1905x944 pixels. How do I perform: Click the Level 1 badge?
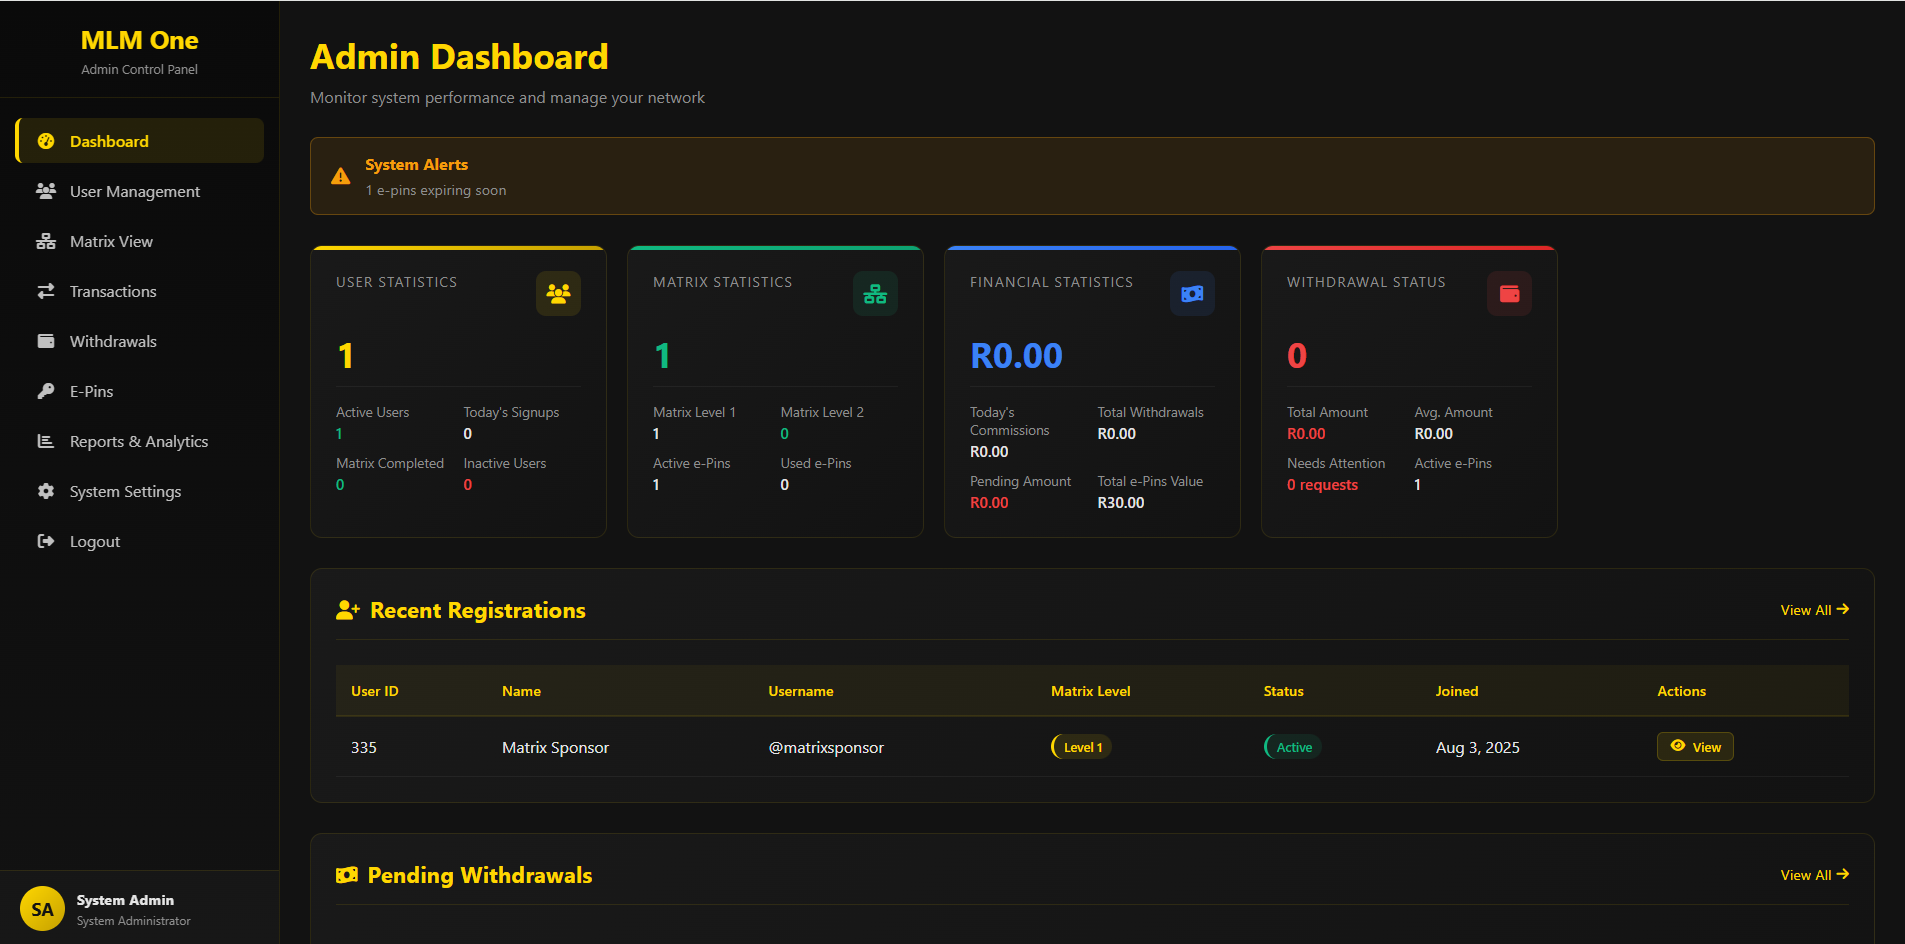click(x=1081, y=747)
